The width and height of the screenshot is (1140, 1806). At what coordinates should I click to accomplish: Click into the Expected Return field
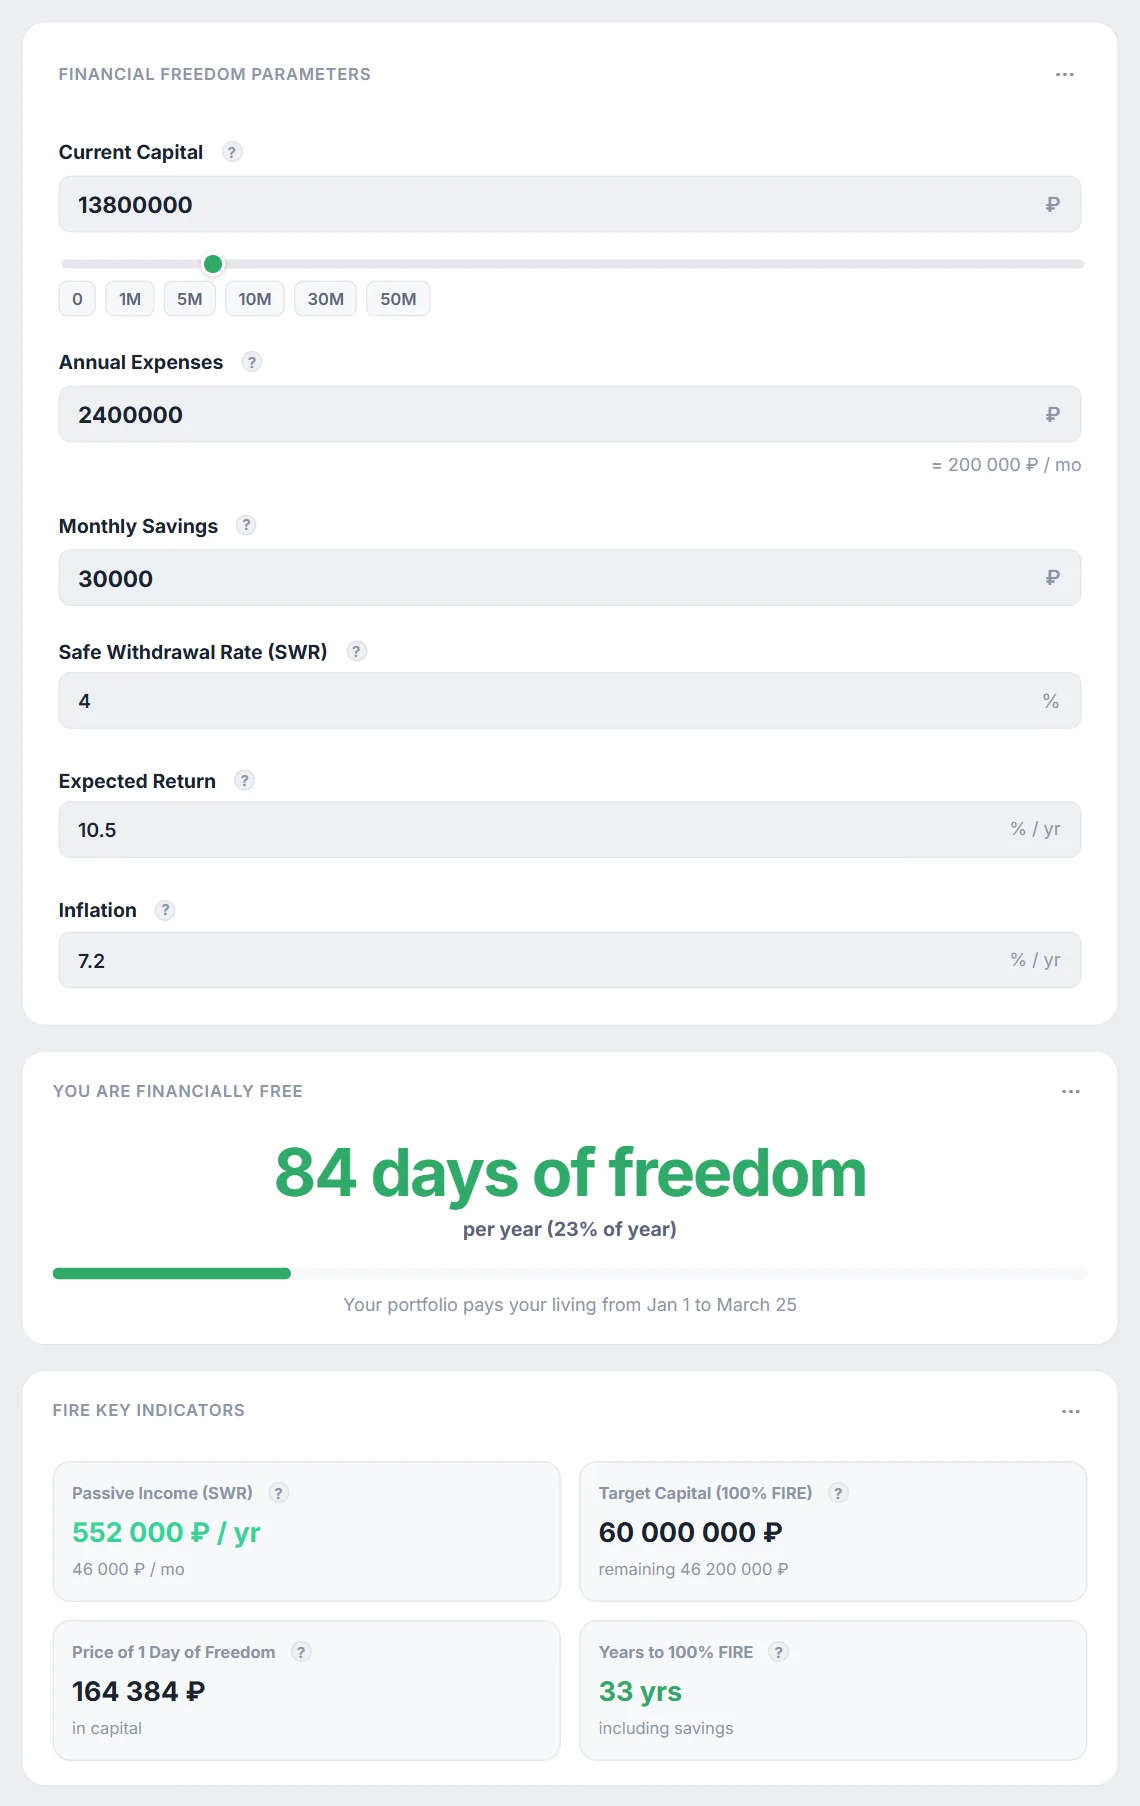coord(570,829)
